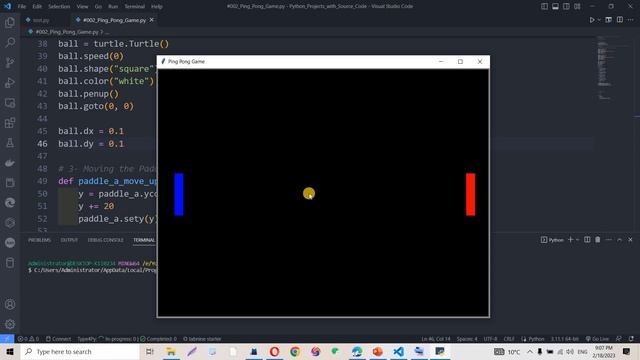The image size is (640, 360).
Task: Toggle the primary side bar layout
Action: coord(544,6)
